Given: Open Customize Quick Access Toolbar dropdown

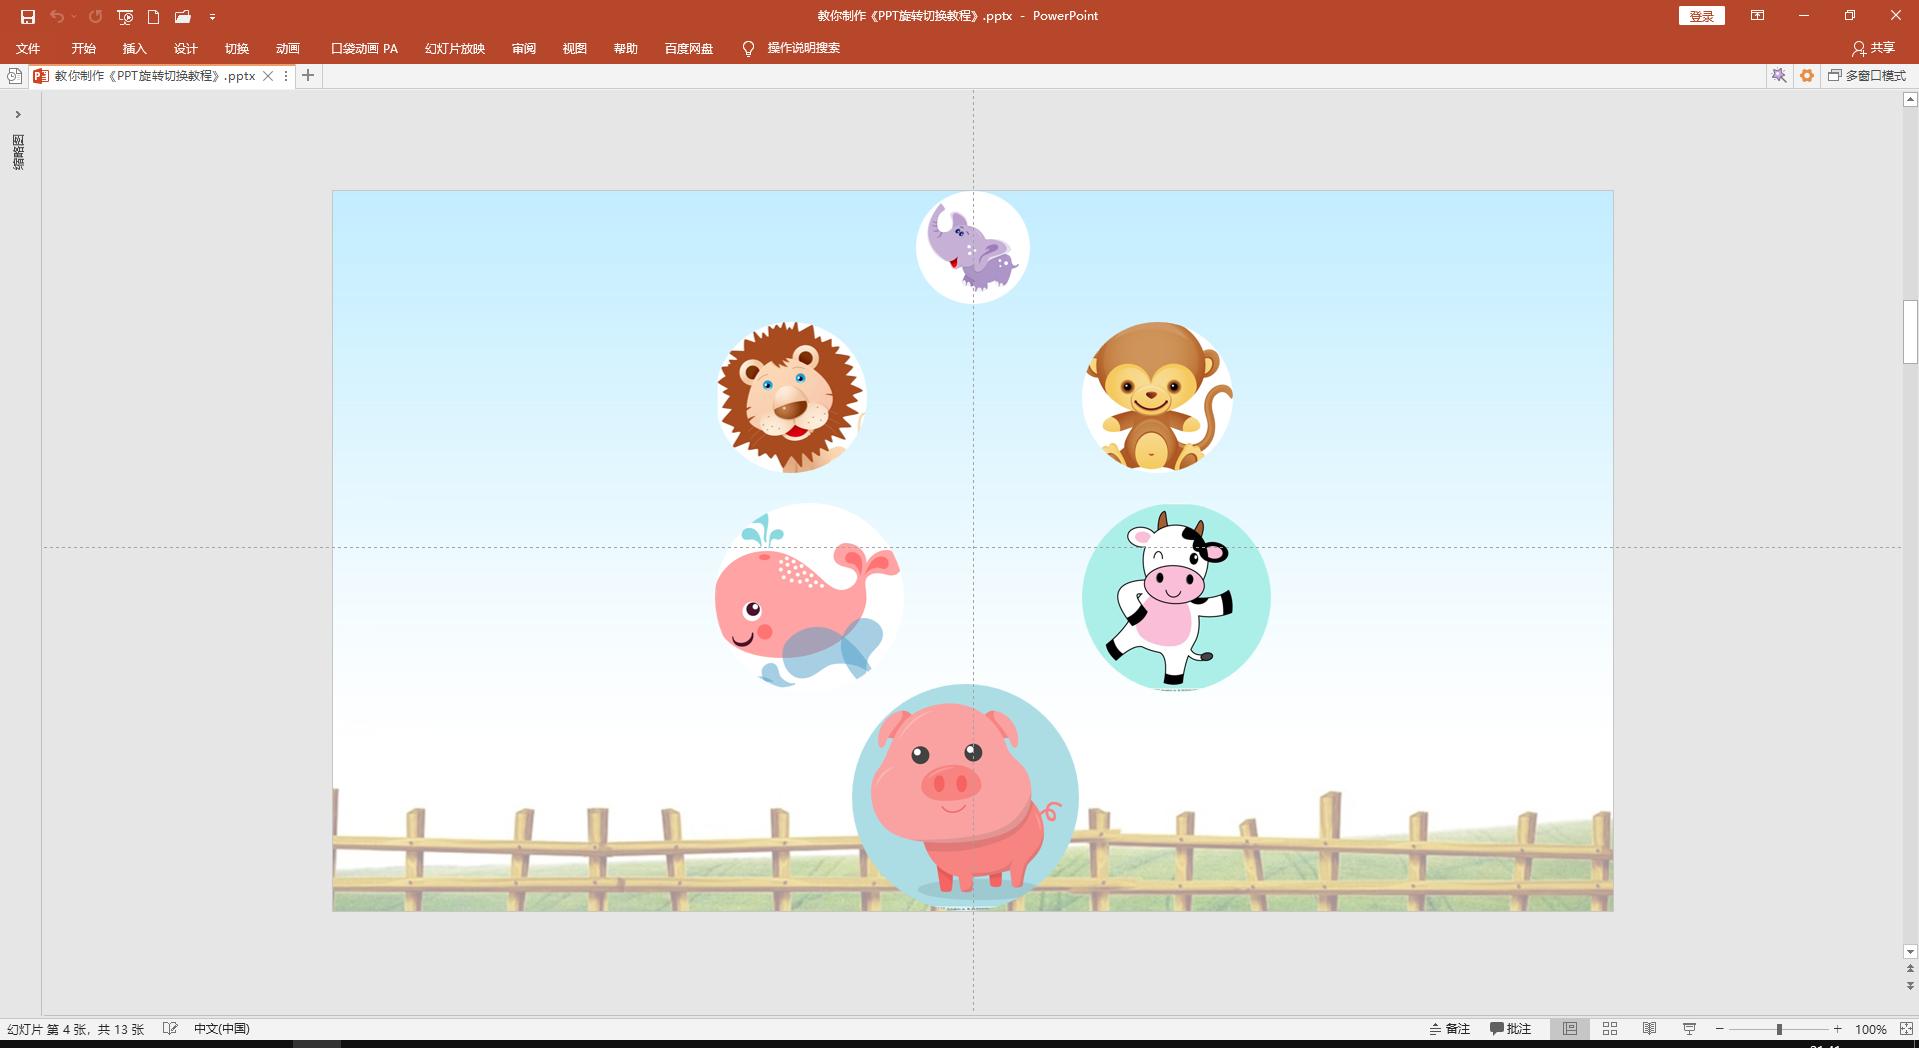Looking at the screenshot, I should pos(212,17).
